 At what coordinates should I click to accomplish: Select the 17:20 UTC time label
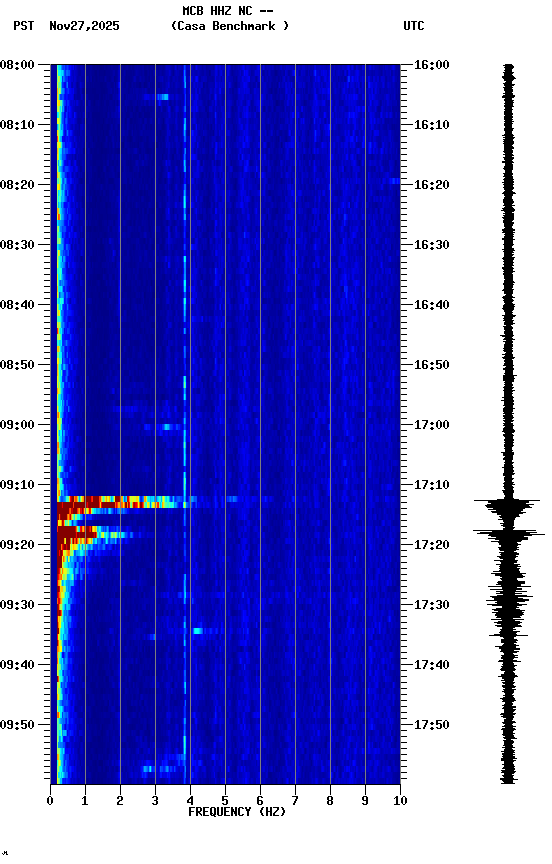tap(432, 545)
